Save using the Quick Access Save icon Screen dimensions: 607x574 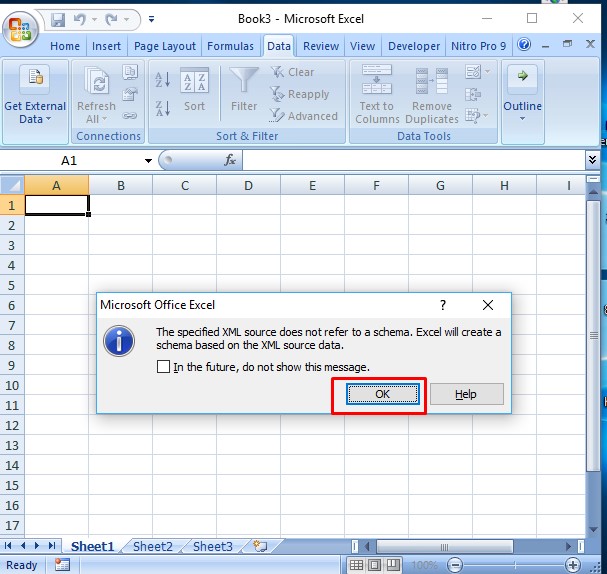click(58, 19)
